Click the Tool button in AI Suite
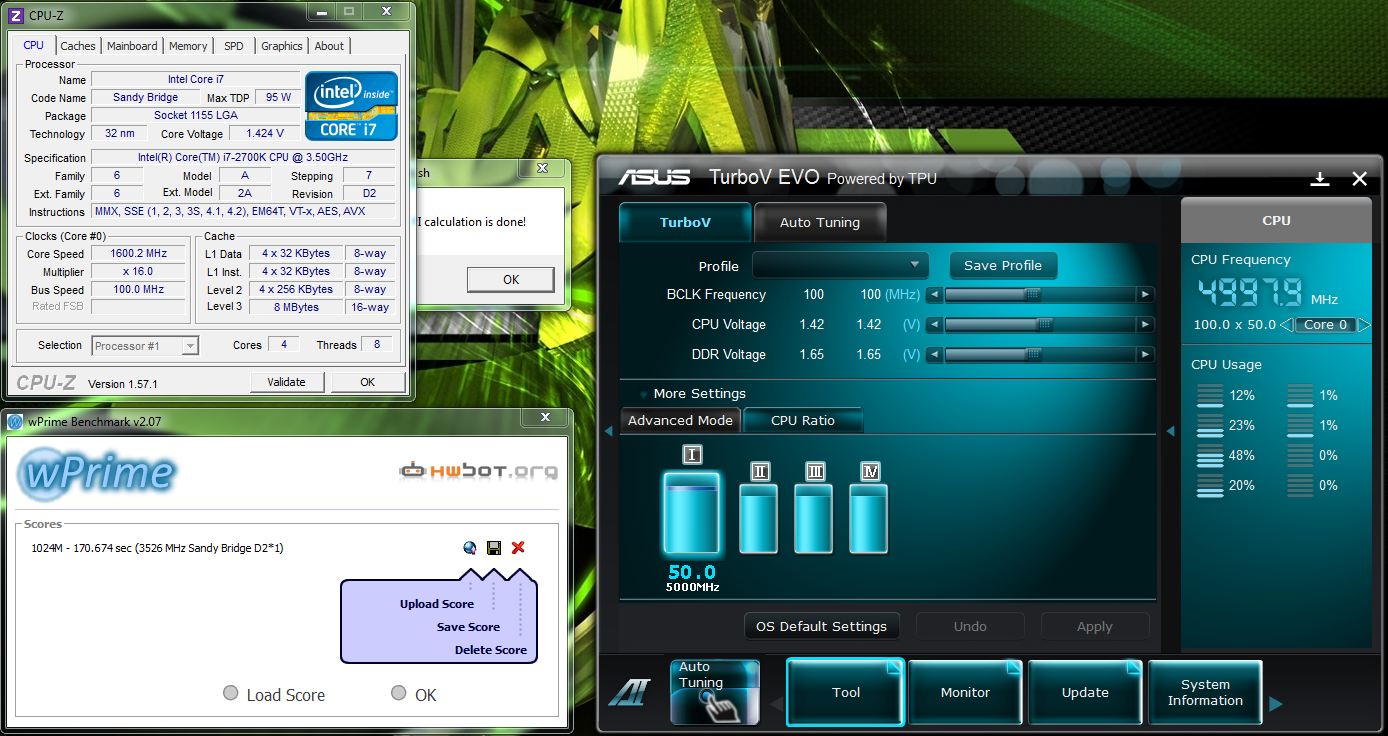The image size is (1388, 736). 846,692
